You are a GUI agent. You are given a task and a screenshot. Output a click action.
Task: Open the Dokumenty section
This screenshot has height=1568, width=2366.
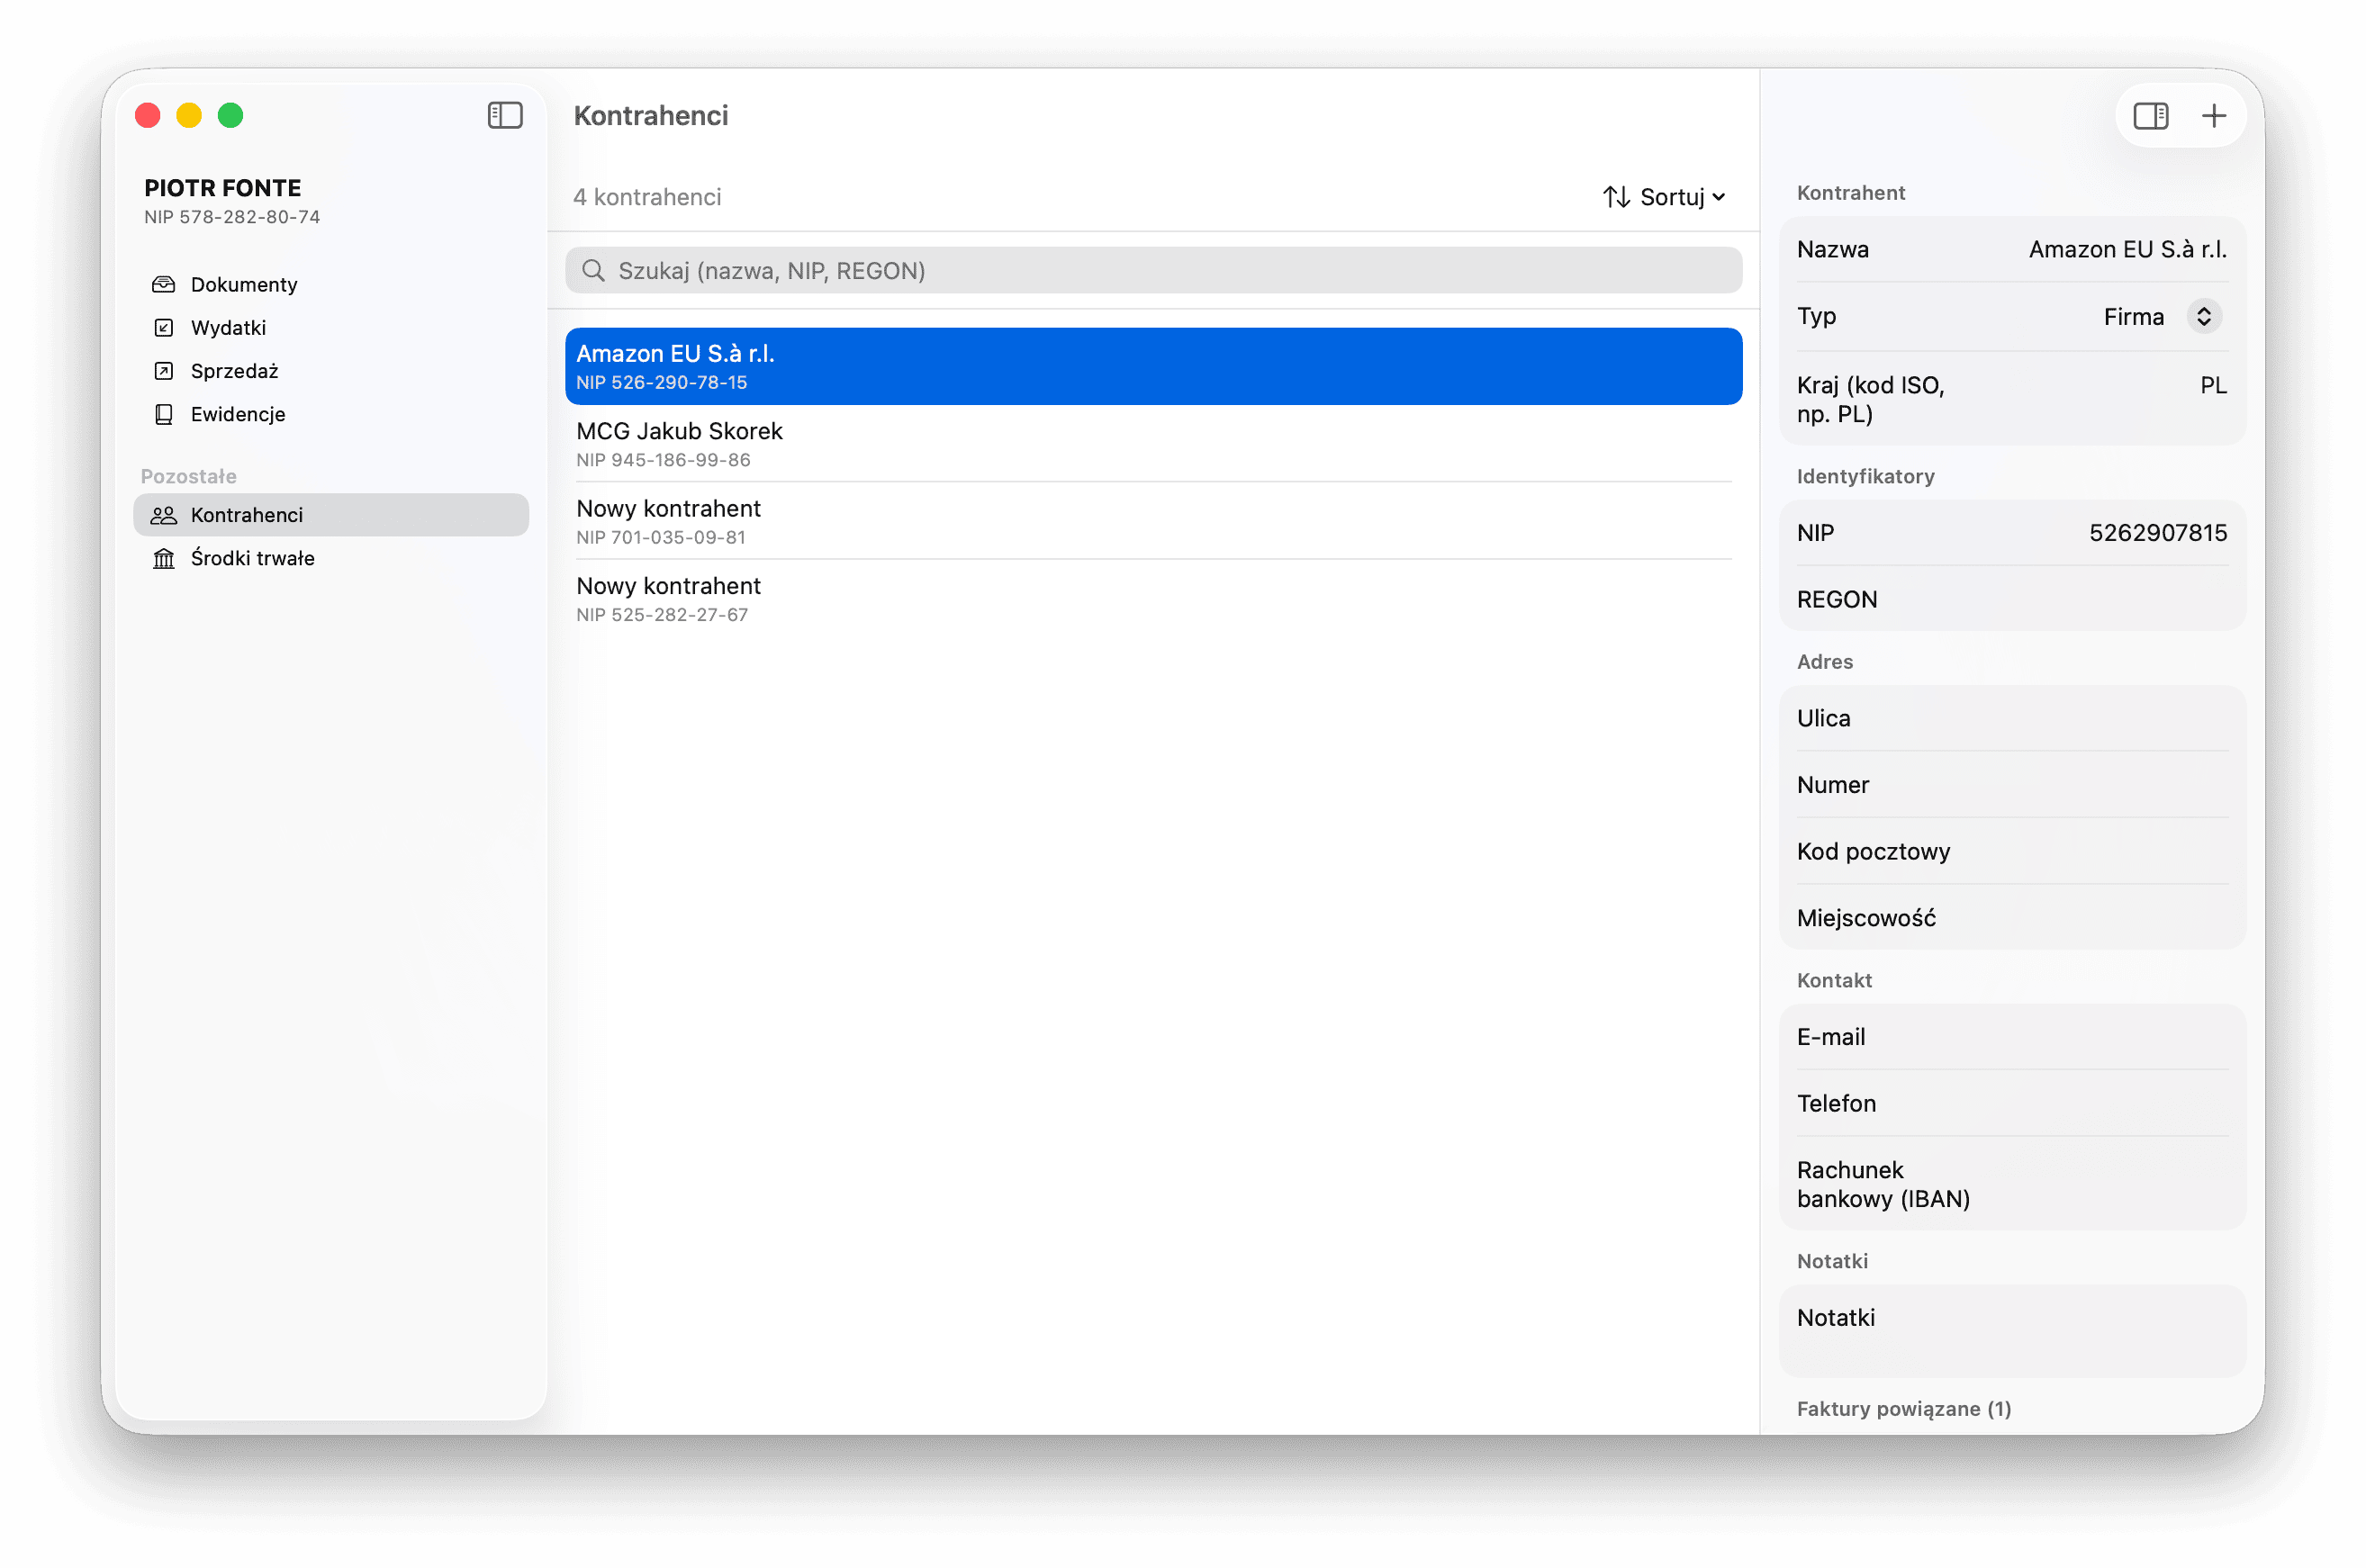click(331, 285)
